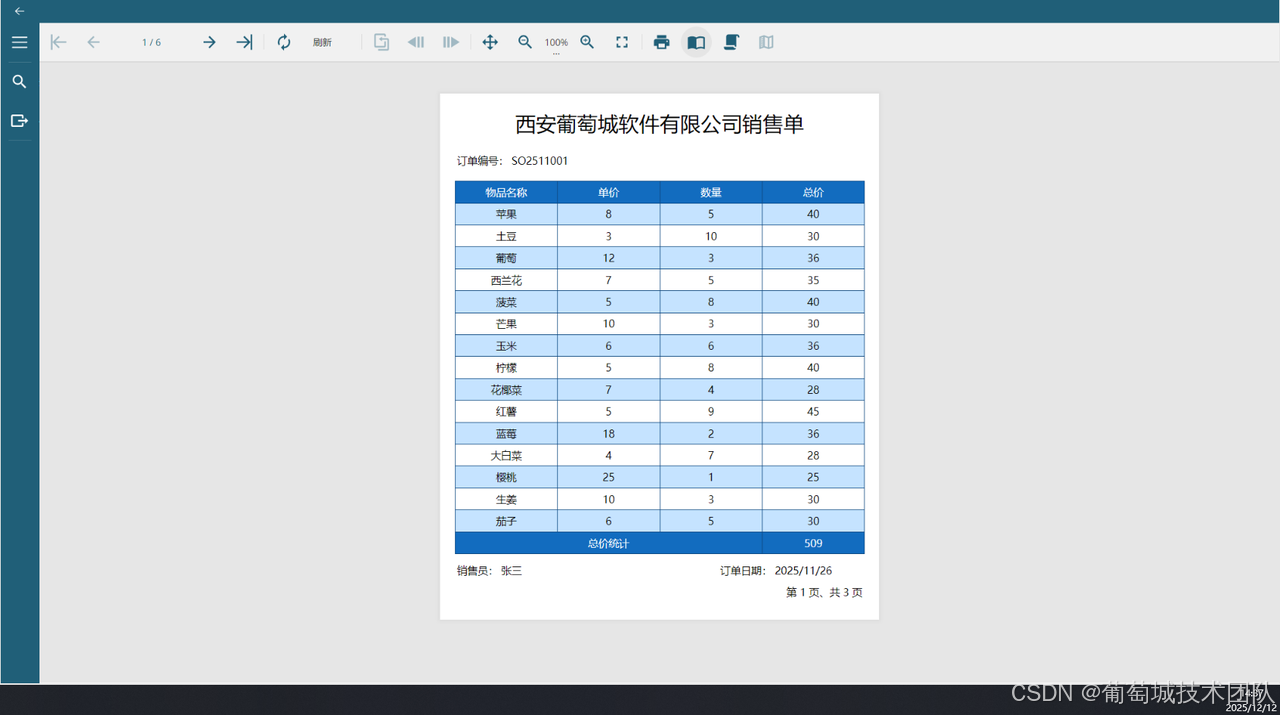Viewport: 1280px width, 715px height.
Task: Open the 100% zoom level dropdown
Action: pos(556,42)
